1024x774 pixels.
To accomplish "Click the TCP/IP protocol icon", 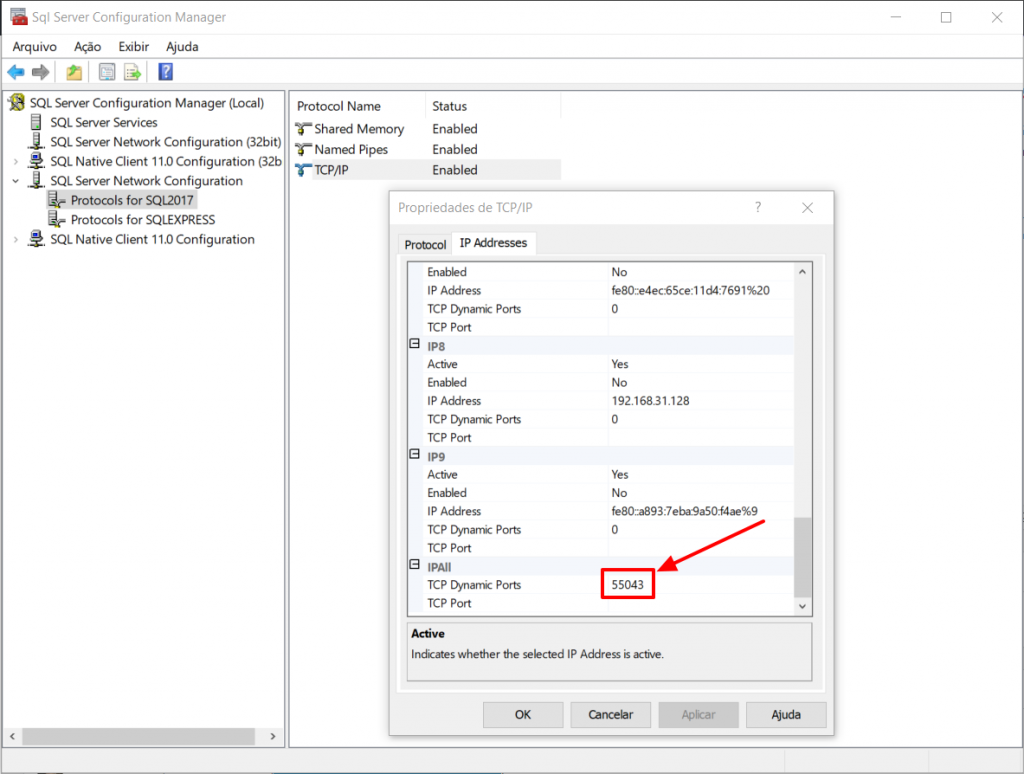I will point(303,170).
